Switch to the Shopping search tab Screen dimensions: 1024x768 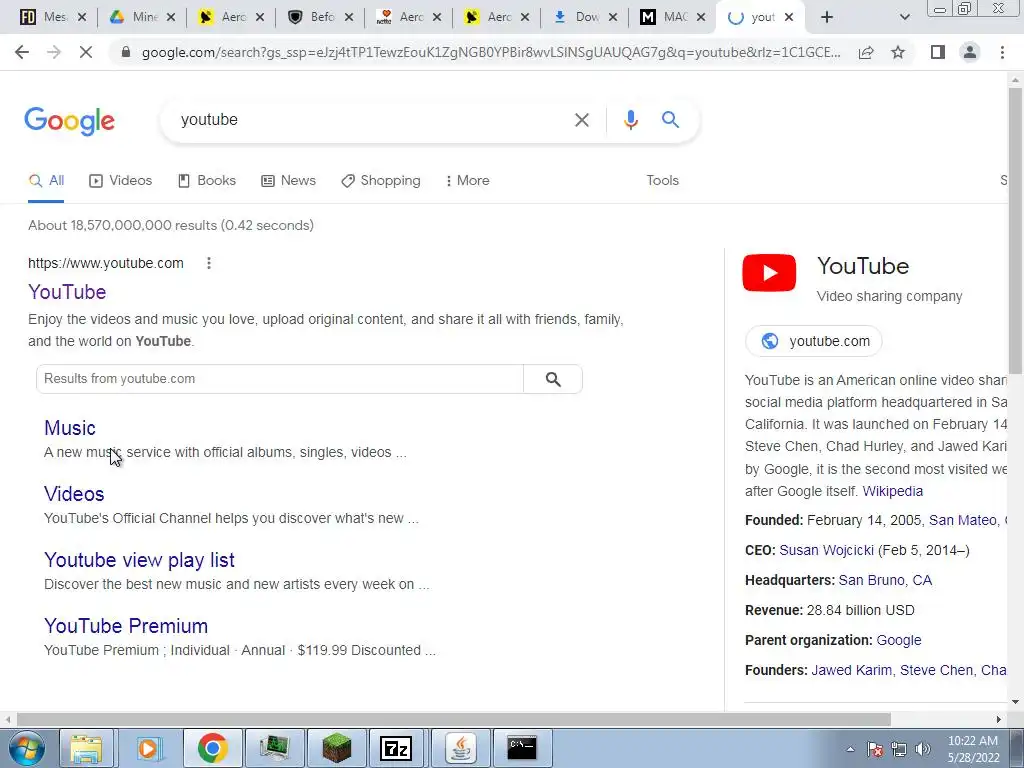click(381, 181)
